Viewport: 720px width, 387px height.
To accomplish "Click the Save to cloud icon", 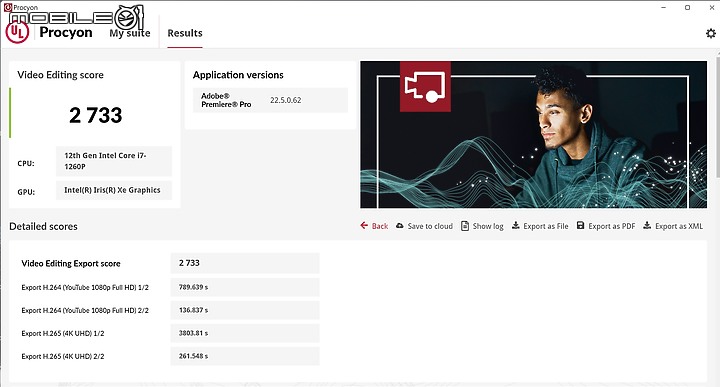I will (x=399, y=226).
